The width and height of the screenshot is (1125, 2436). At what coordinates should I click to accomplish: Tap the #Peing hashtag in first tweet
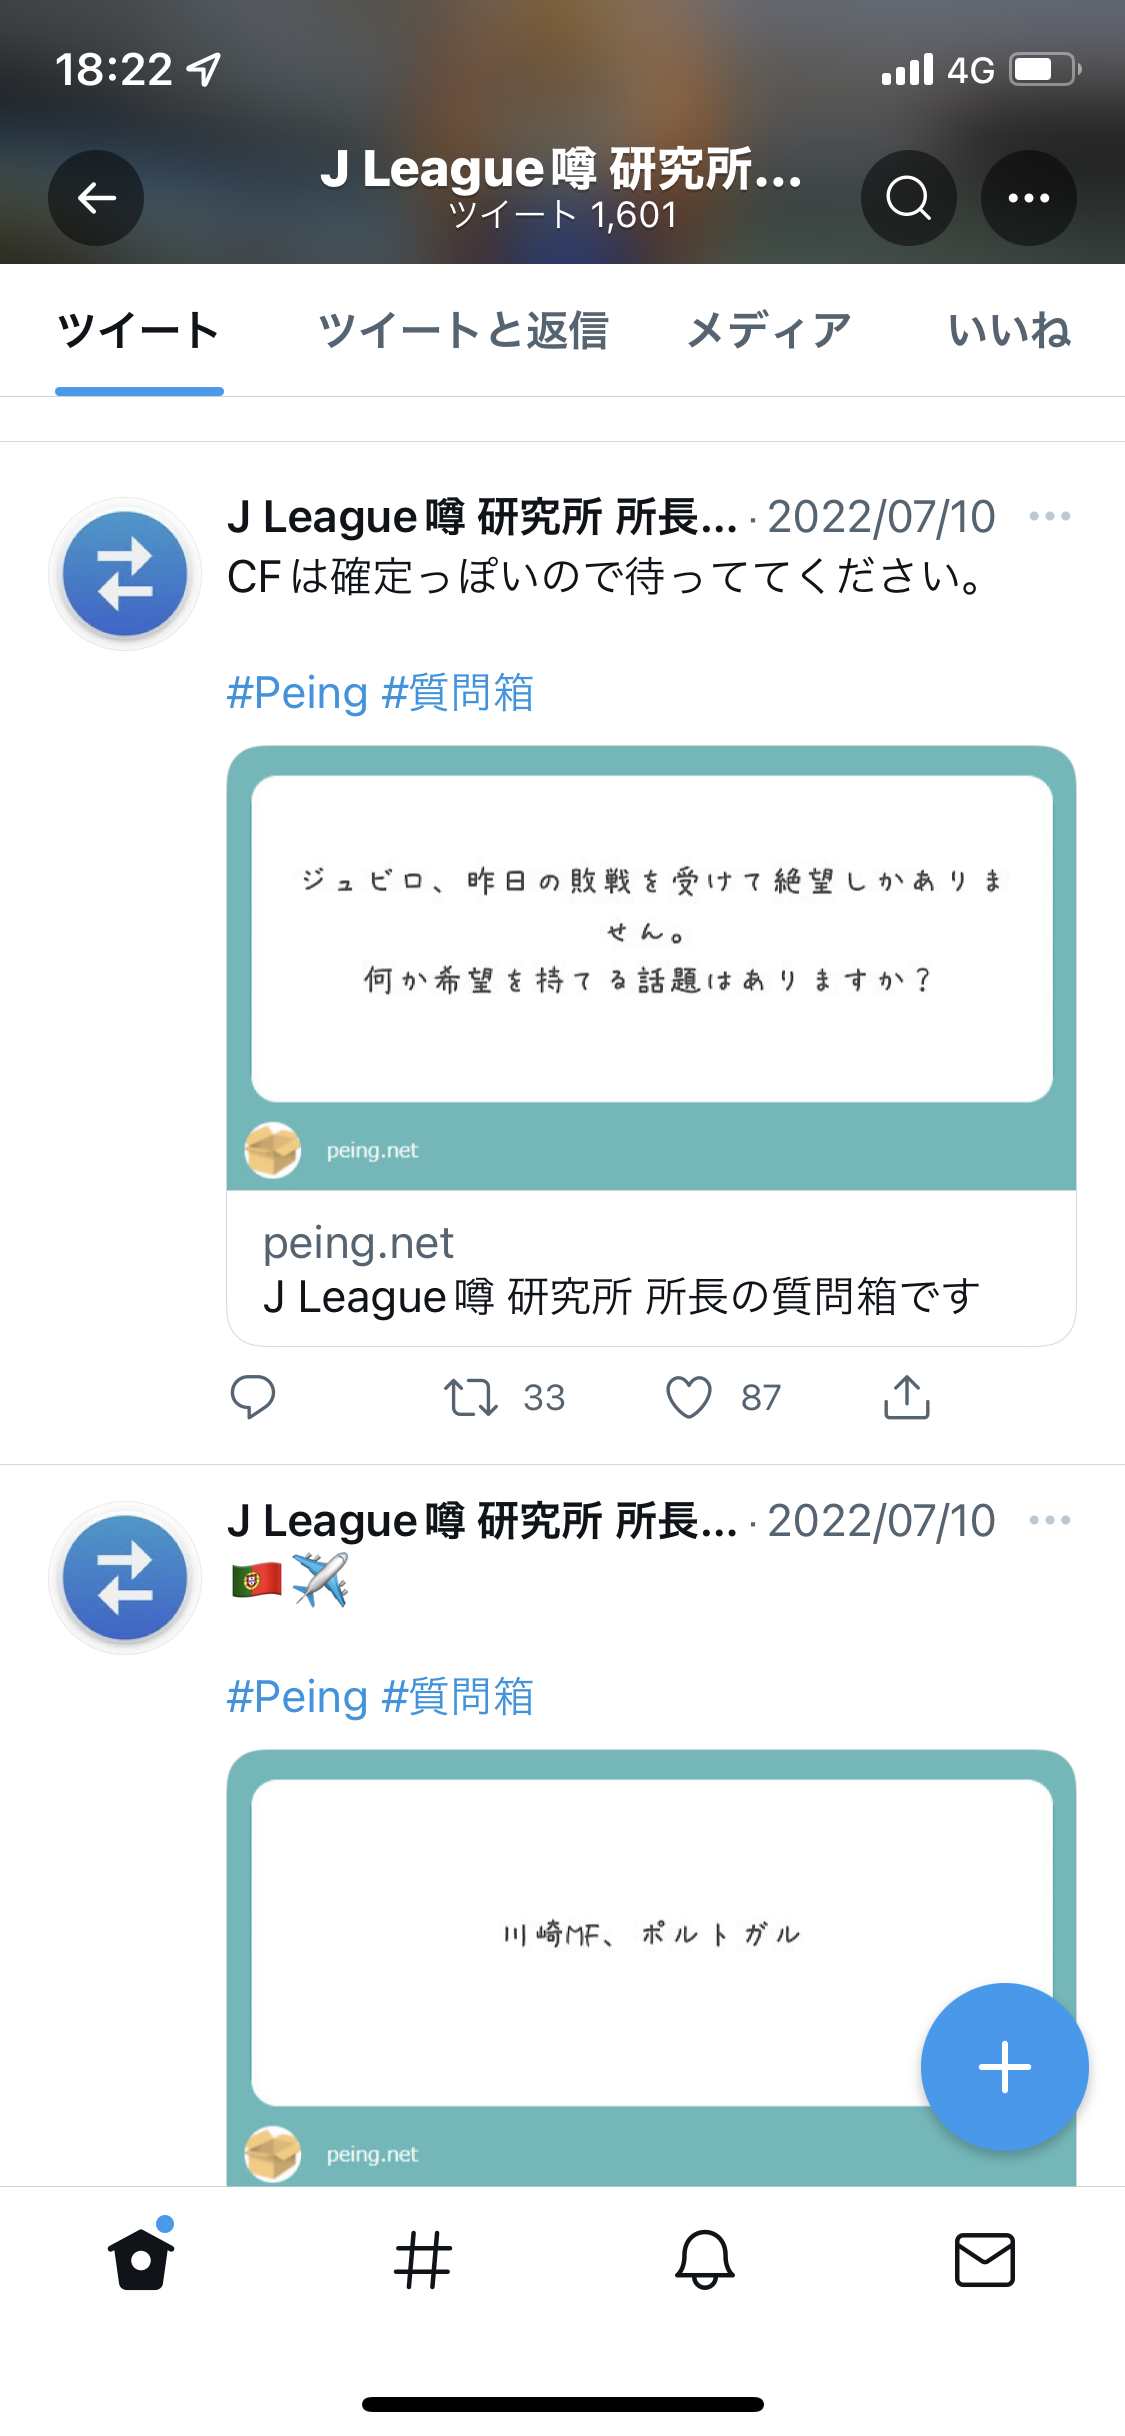[298, 693]
